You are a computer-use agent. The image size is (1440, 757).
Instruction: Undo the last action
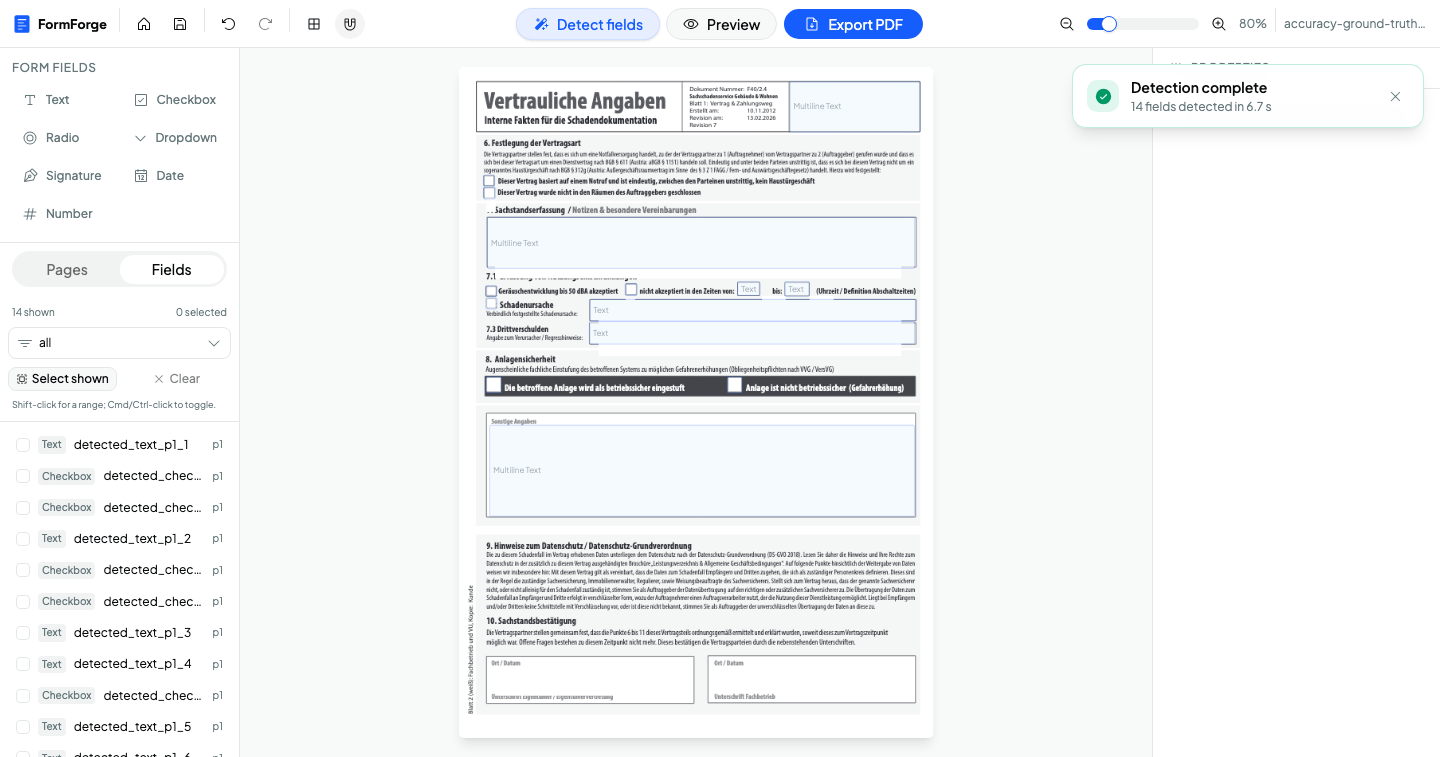(228, 24)
